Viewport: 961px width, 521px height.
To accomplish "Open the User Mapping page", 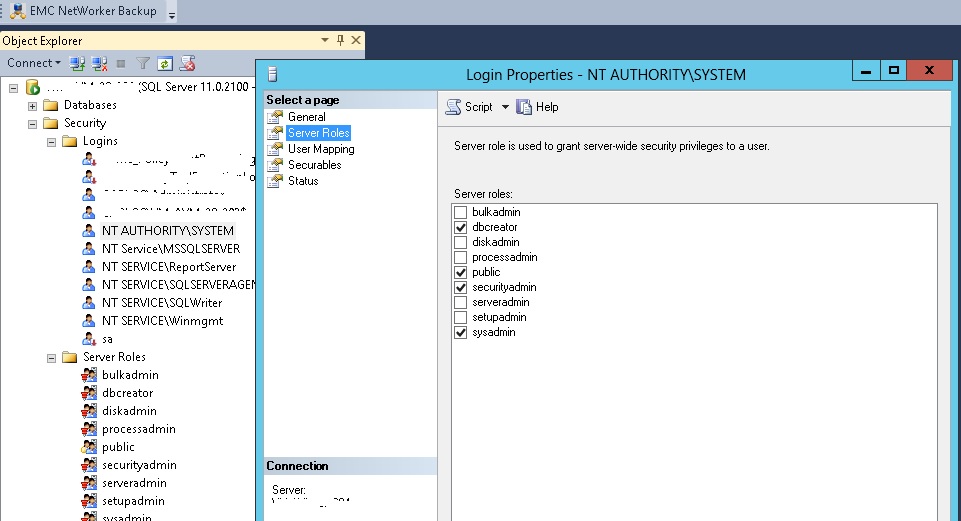I will [321, 149].
